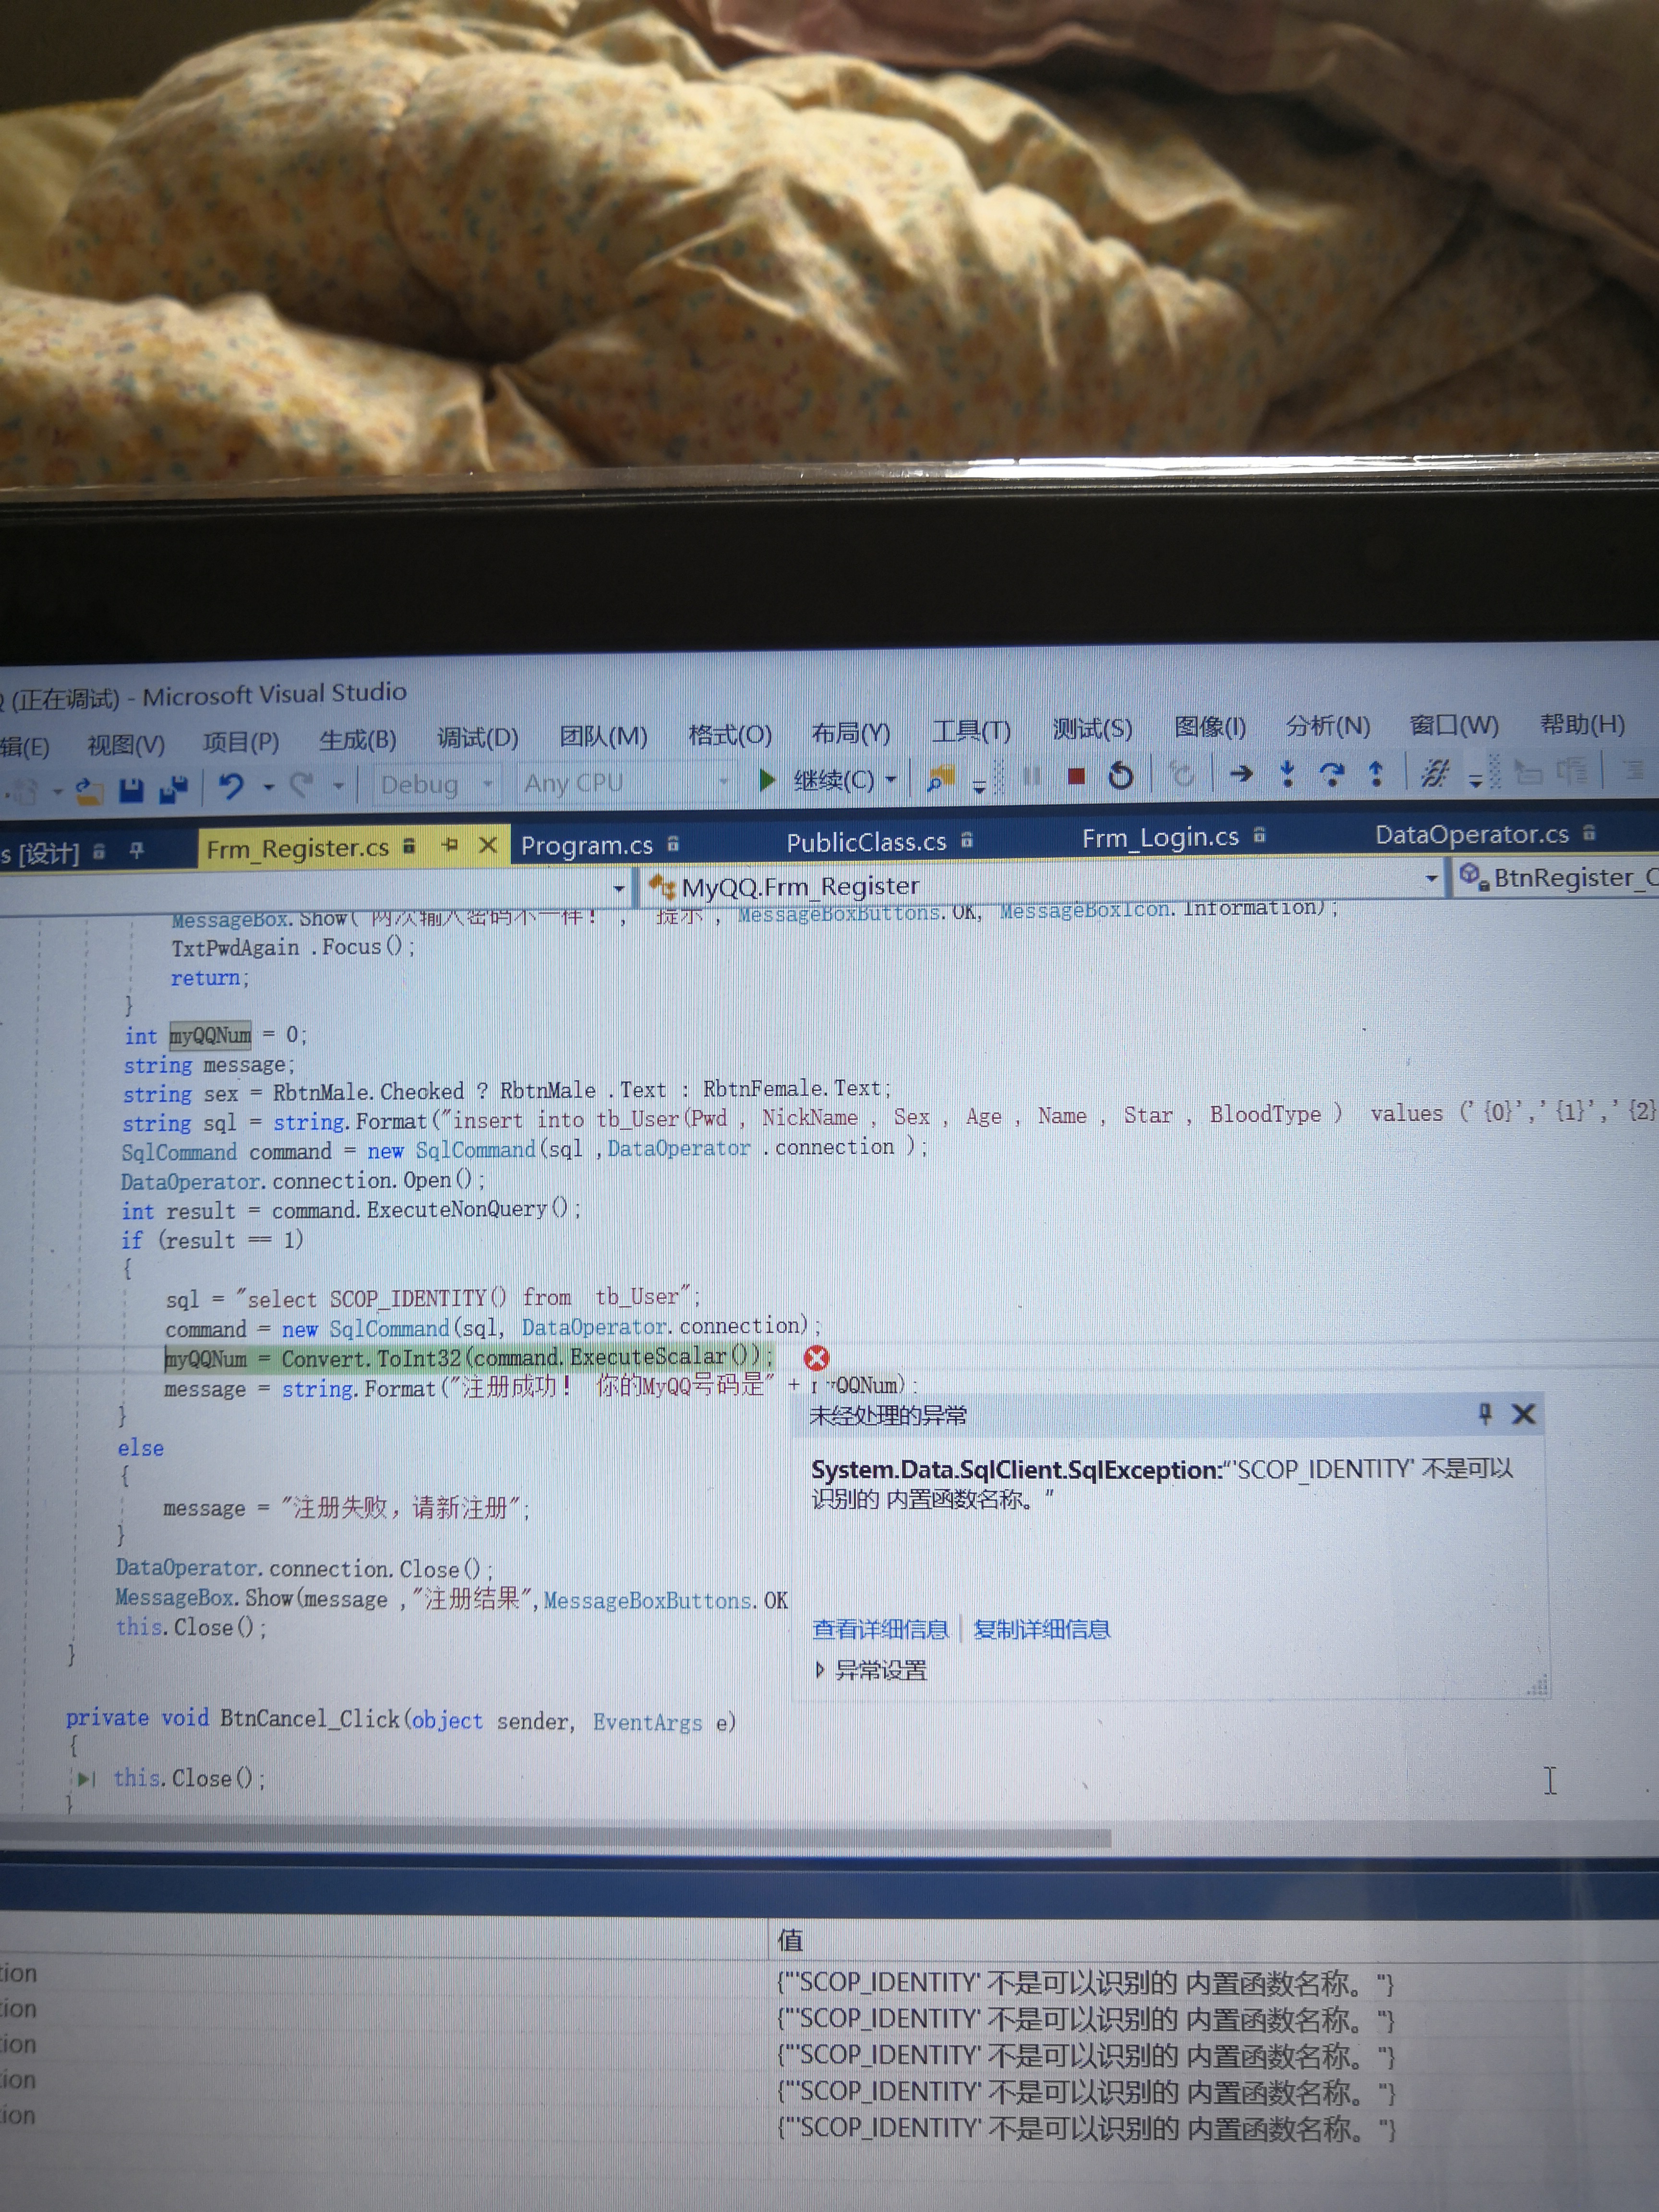
Task: Step Out using the toolbar icon
Action: pyautogui.click(x=1376, y=773)
